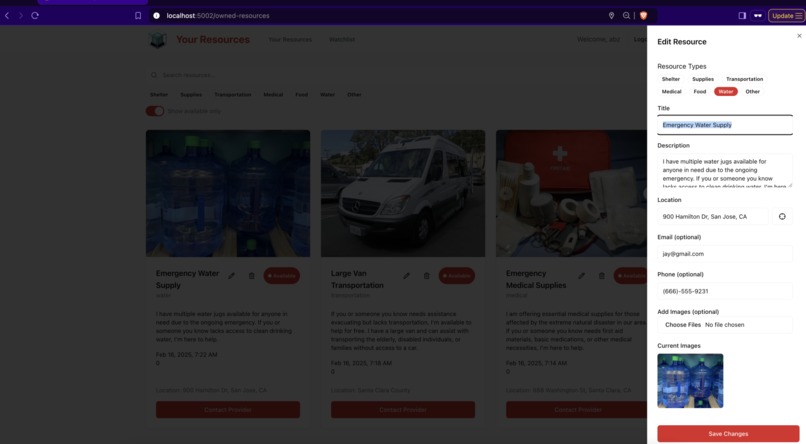The width and height of the screenshot is (806, 444).
Task: Click the browser back arrow
Action: (x=7, y=15)
